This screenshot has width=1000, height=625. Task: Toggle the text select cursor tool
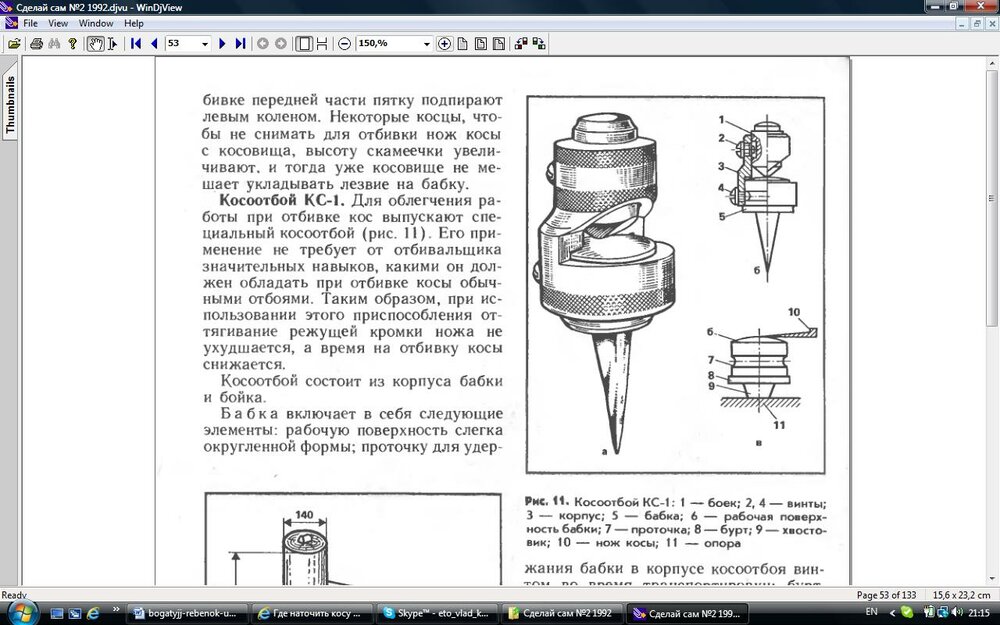(x=112, y=43)
